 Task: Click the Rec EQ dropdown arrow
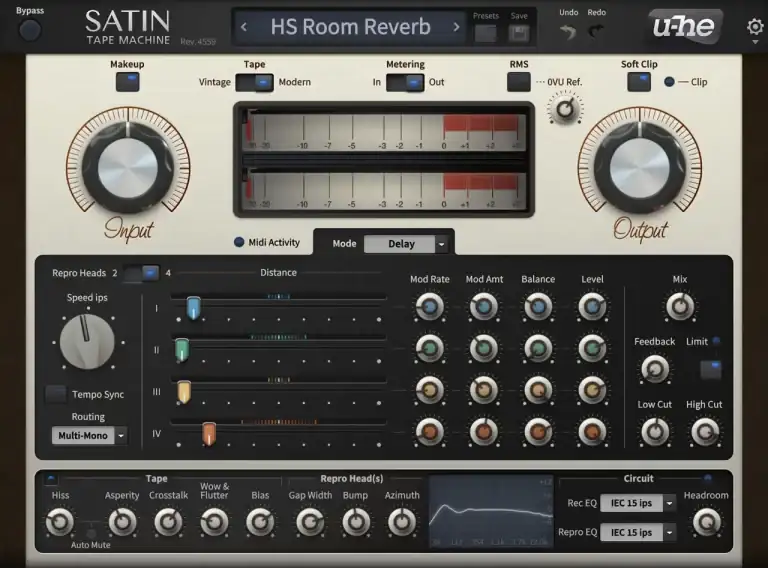[670, 503]
